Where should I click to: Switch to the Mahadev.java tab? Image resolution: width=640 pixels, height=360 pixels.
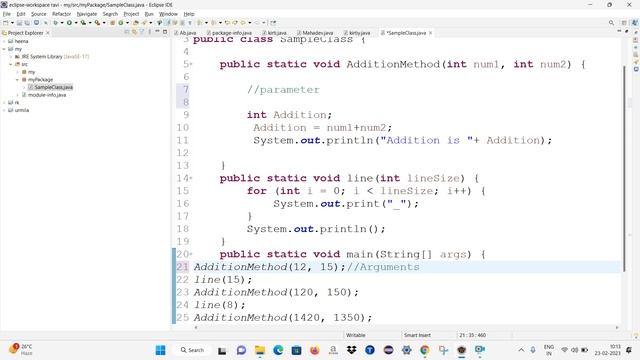pyautogui.click(x=316, y=33)
